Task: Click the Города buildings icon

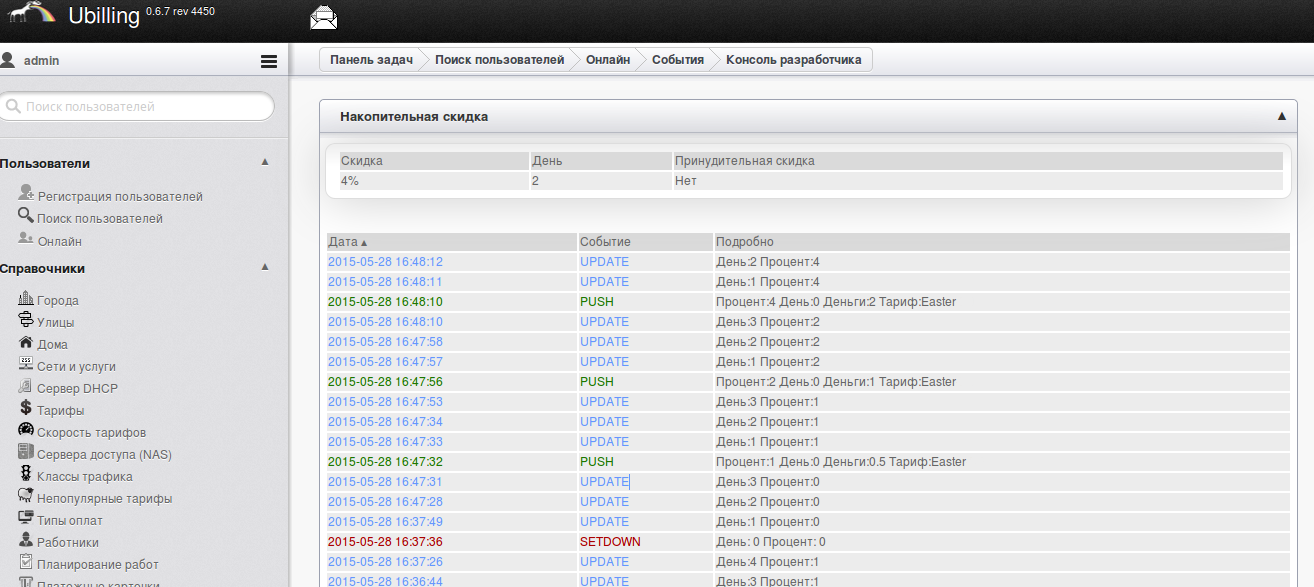Action: [x=26, y=299]
